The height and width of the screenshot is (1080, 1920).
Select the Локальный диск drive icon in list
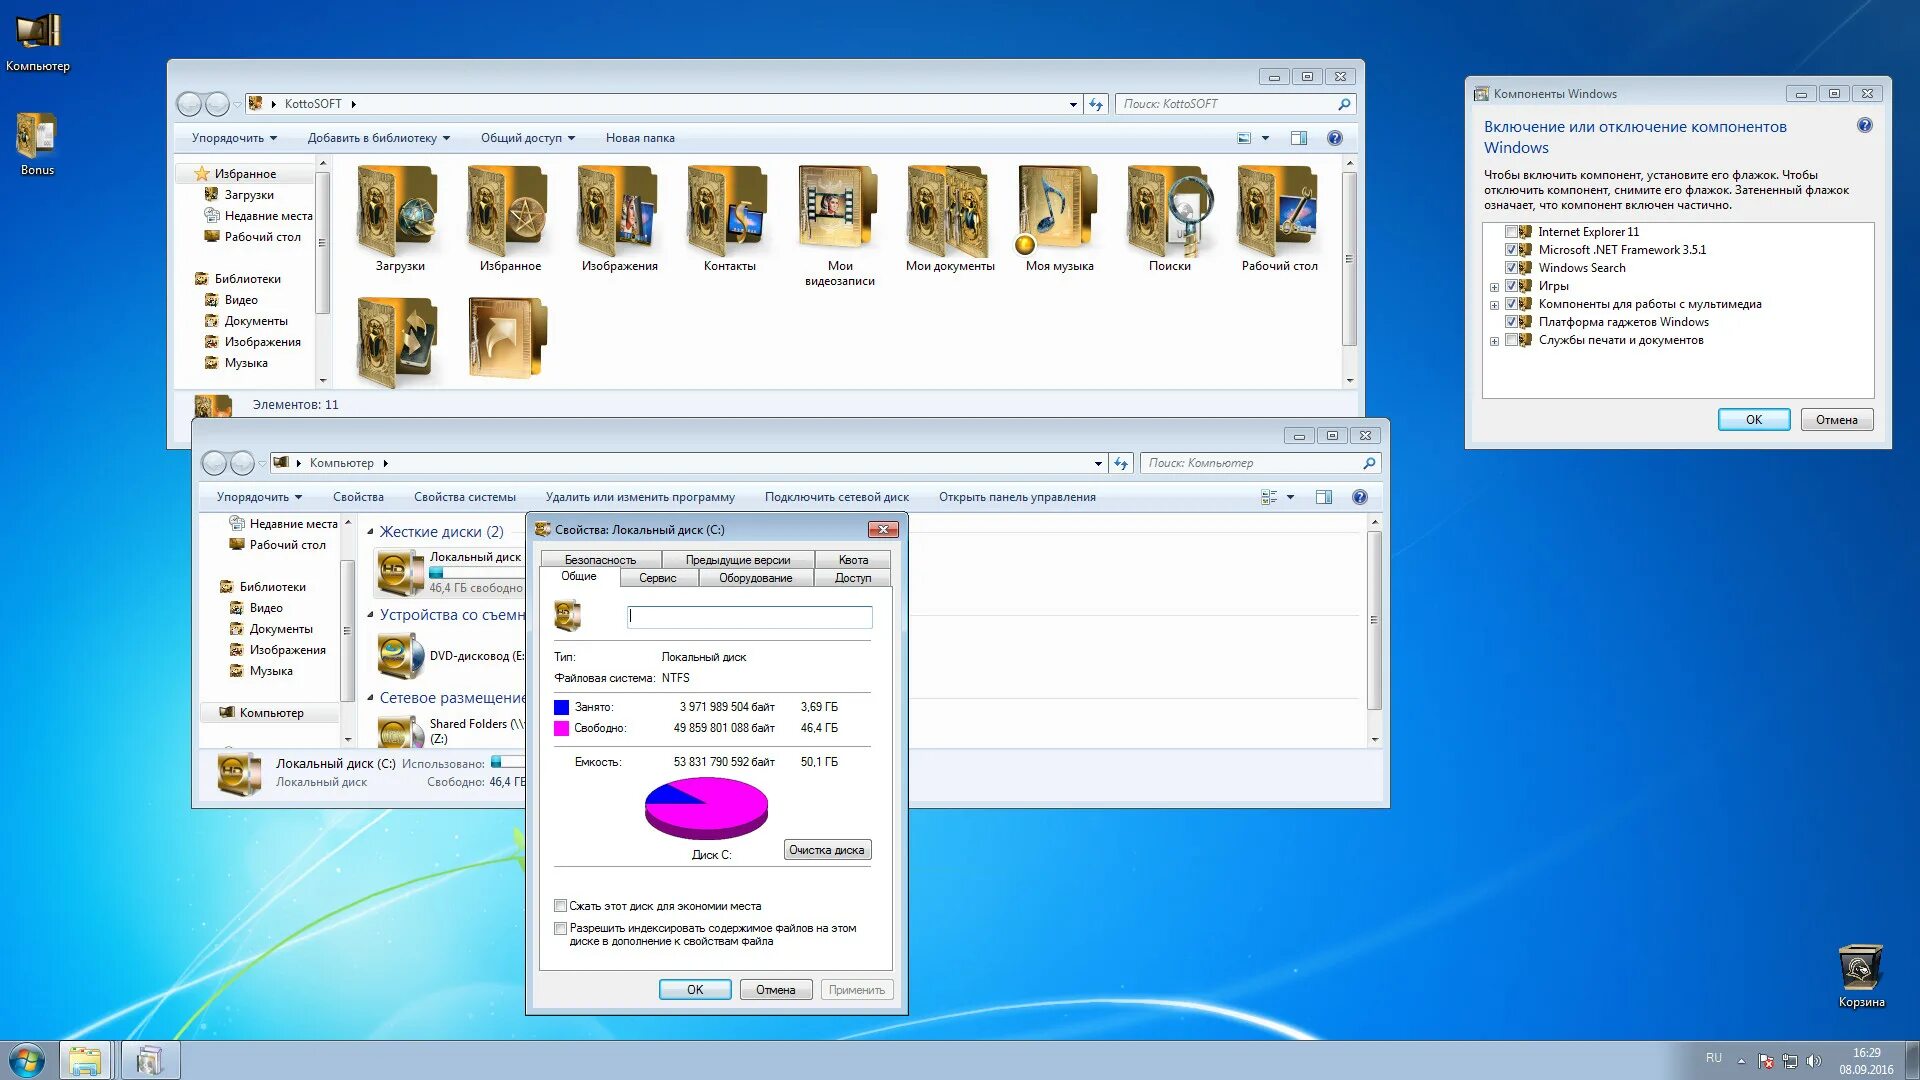[x=400, y=572]
